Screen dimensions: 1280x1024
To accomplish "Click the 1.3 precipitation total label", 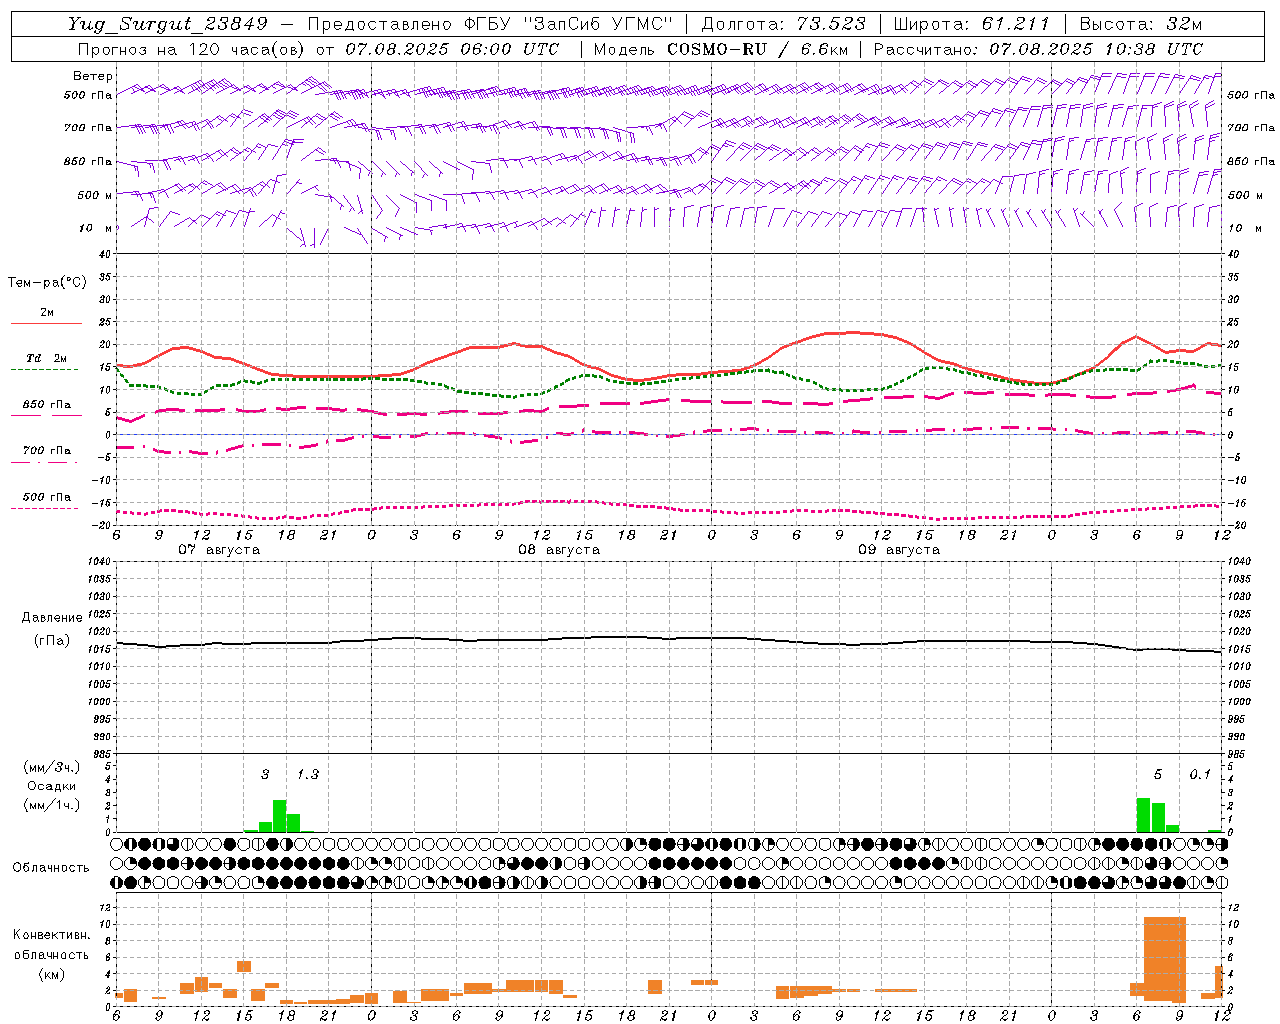I will coord(308,774).
